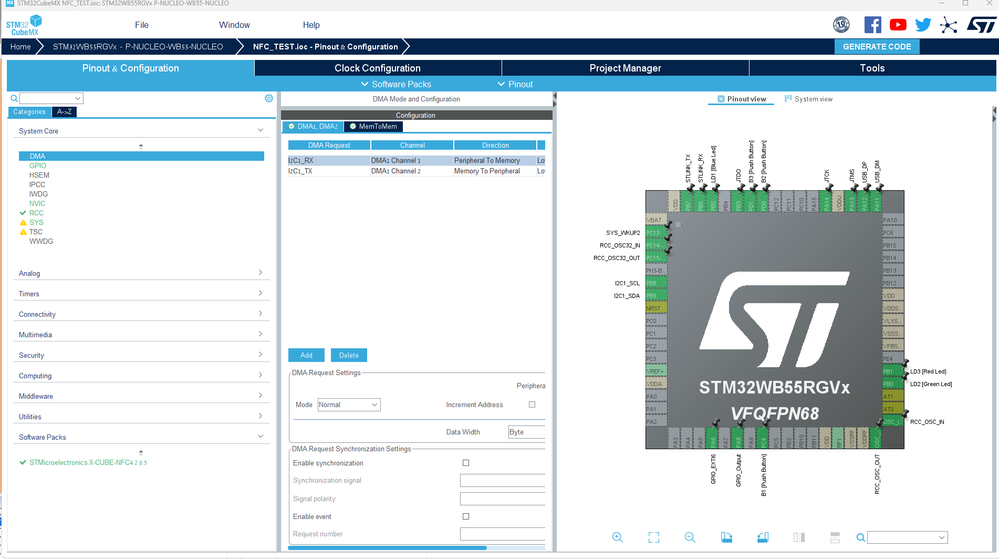Click the RCC green checkmark icon

23,213
